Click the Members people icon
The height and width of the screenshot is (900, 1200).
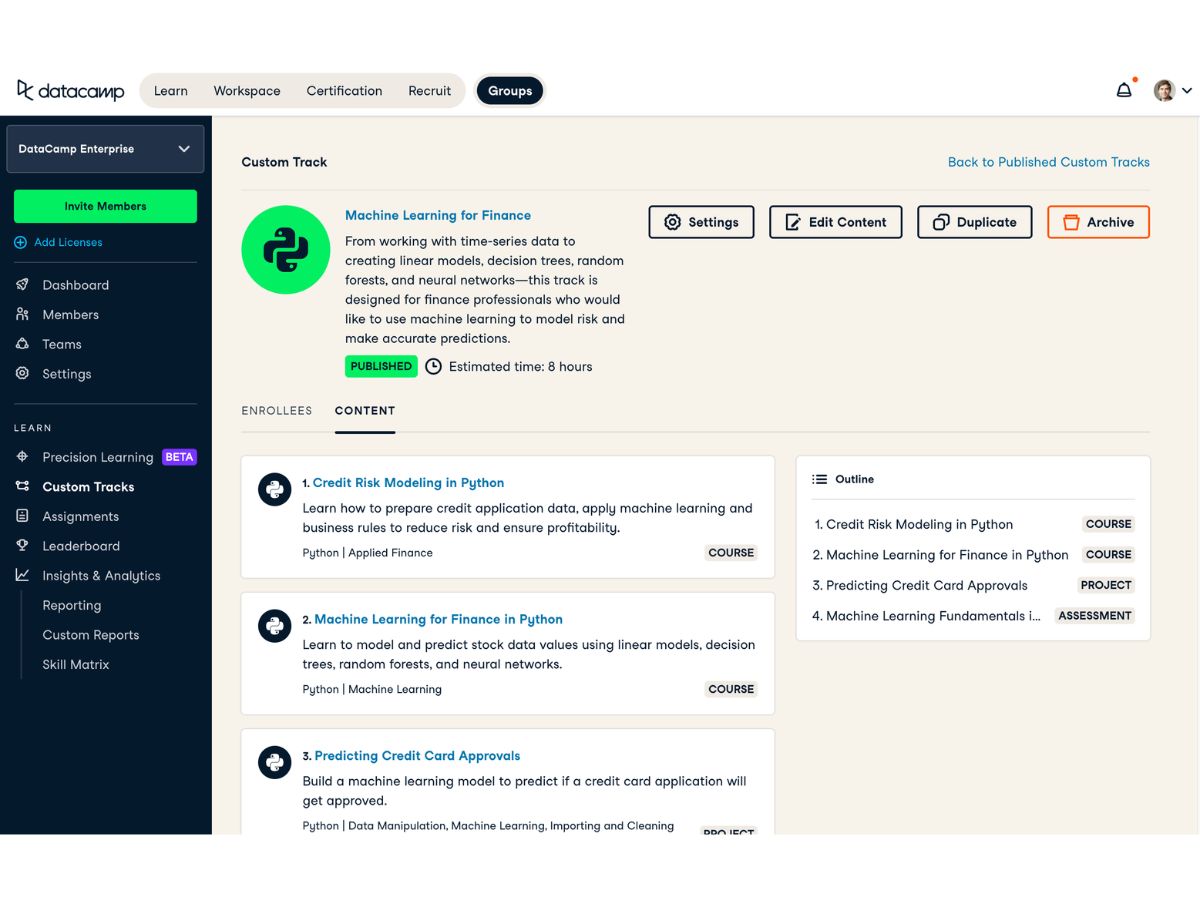(x=22, y=314)
